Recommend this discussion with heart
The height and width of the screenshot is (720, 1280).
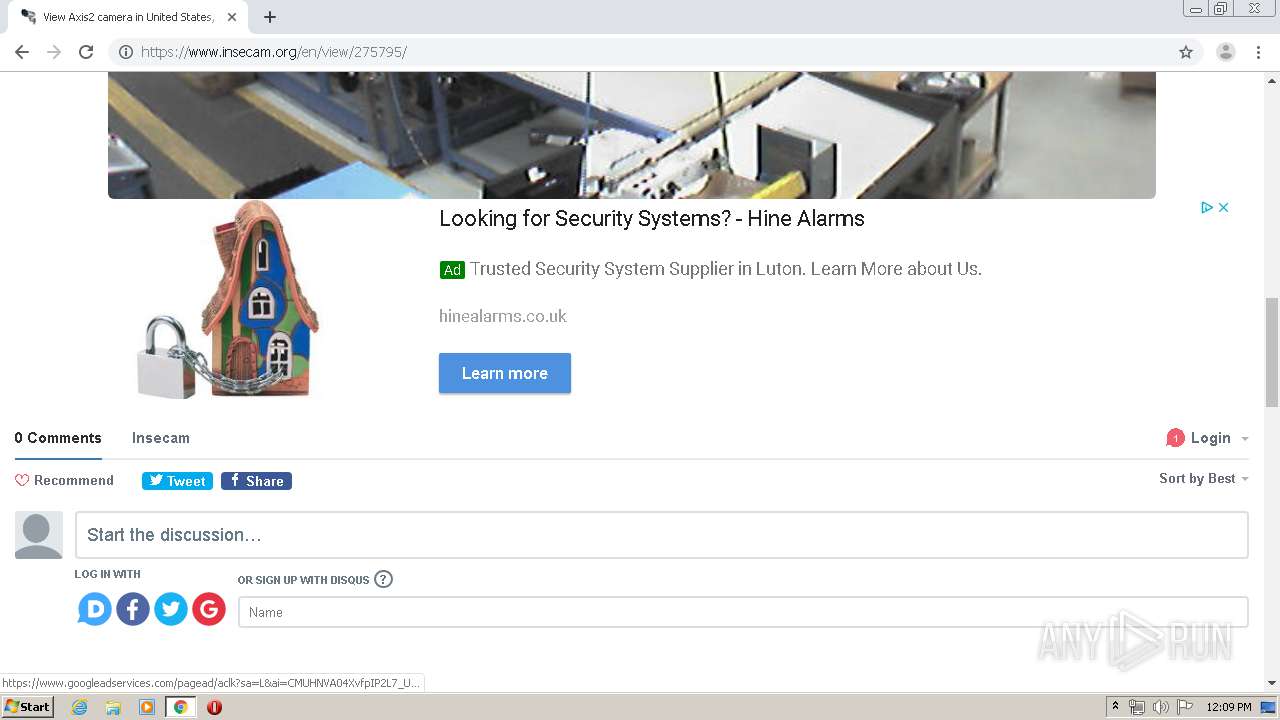tap(64, 480)
